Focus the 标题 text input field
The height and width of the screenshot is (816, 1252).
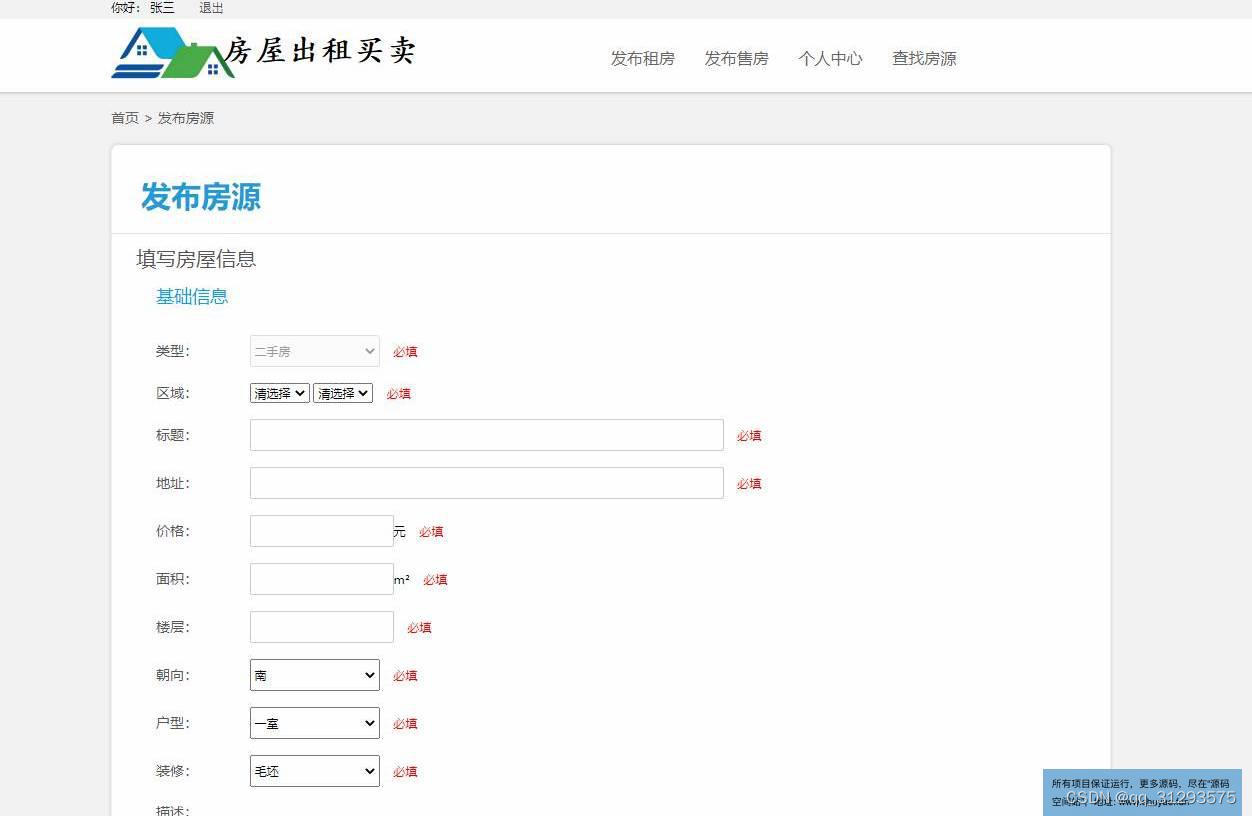tap(486, 435)
